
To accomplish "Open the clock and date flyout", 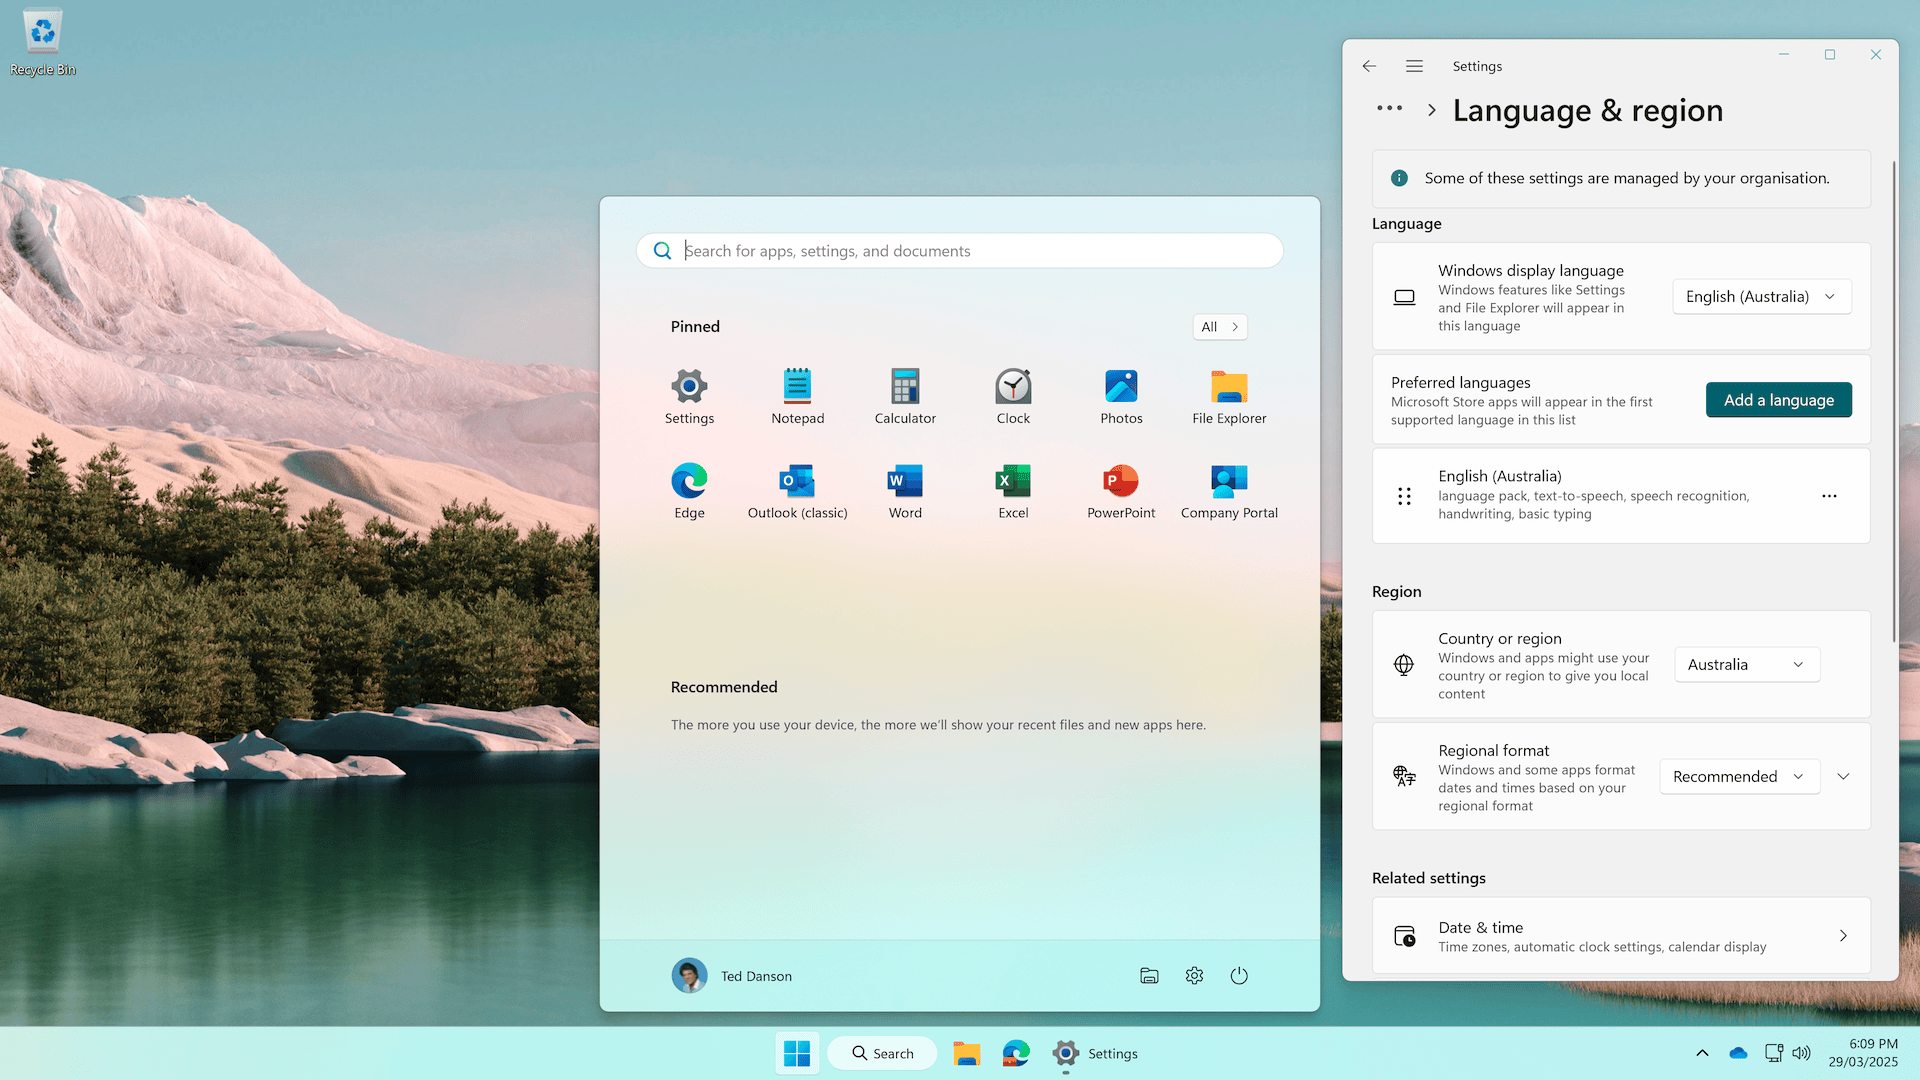I will (1863, 1053).
